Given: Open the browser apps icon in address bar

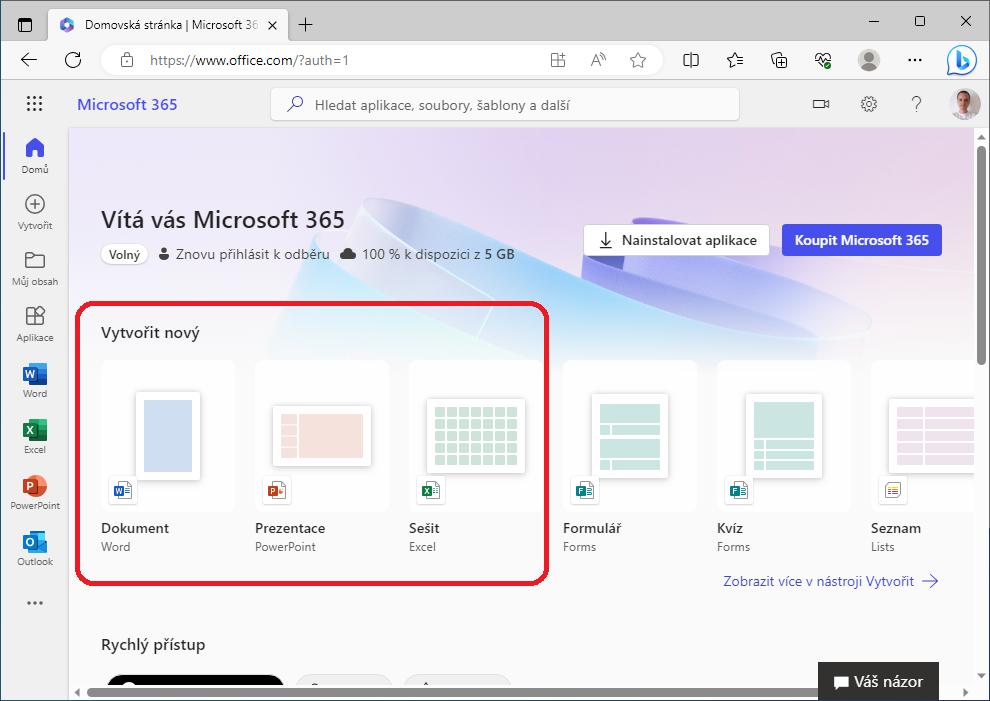Looking at the screenshot, I should 558,60.
